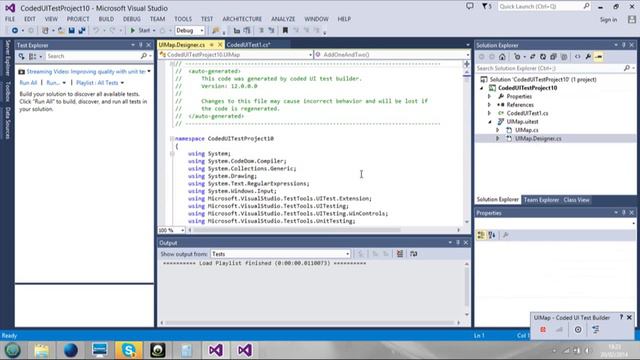Click the View Code icon in Solution Explorer
The image size is (640, 360).
(x=577, y=57)
